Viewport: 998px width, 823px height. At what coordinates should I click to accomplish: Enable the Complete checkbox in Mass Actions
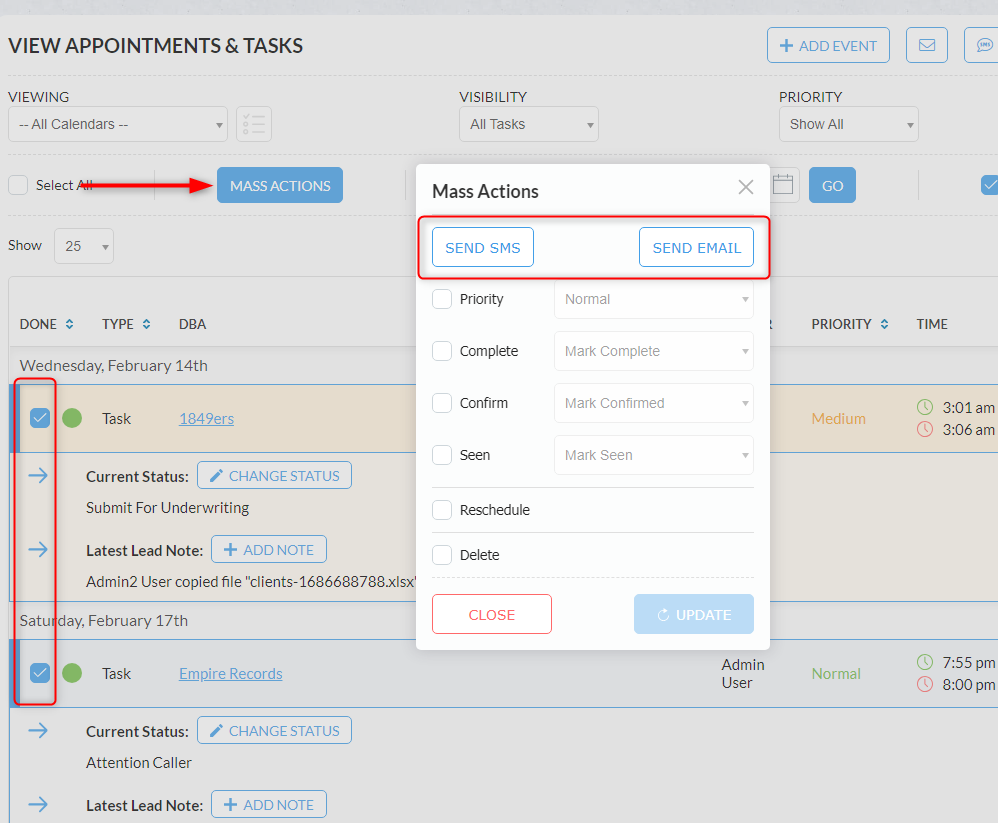pyautogui.click(x=442, y=351)
